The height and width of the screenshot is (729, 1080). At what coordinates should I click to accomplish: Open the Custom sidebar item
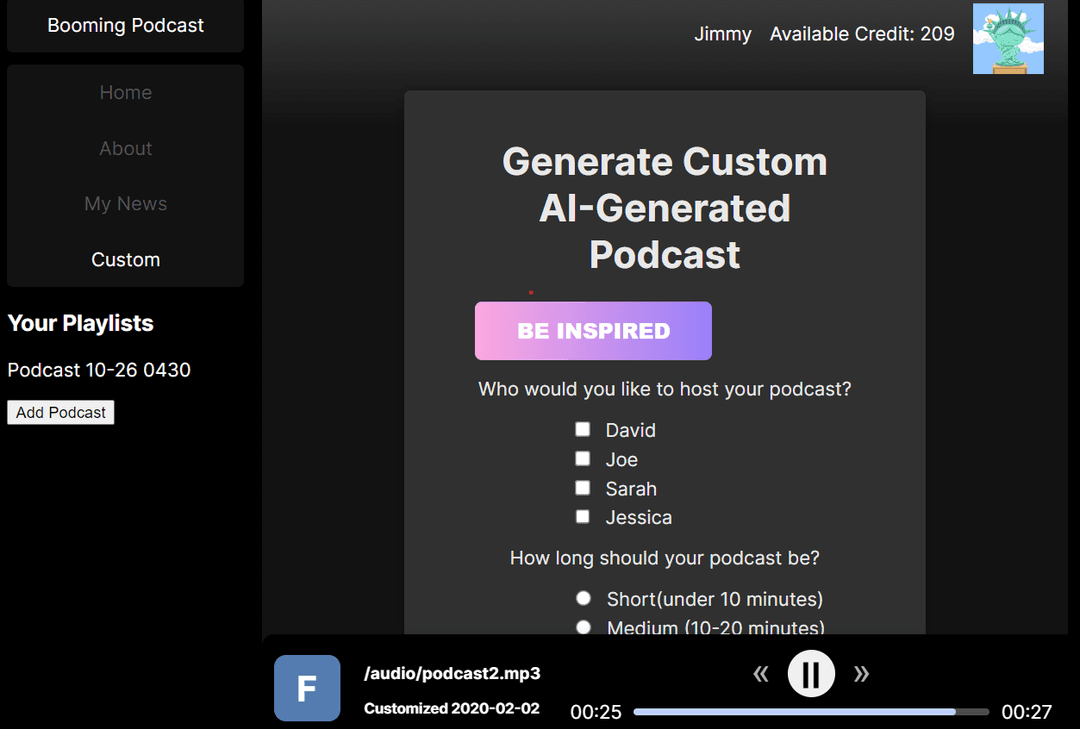click(x=126, y=260)
